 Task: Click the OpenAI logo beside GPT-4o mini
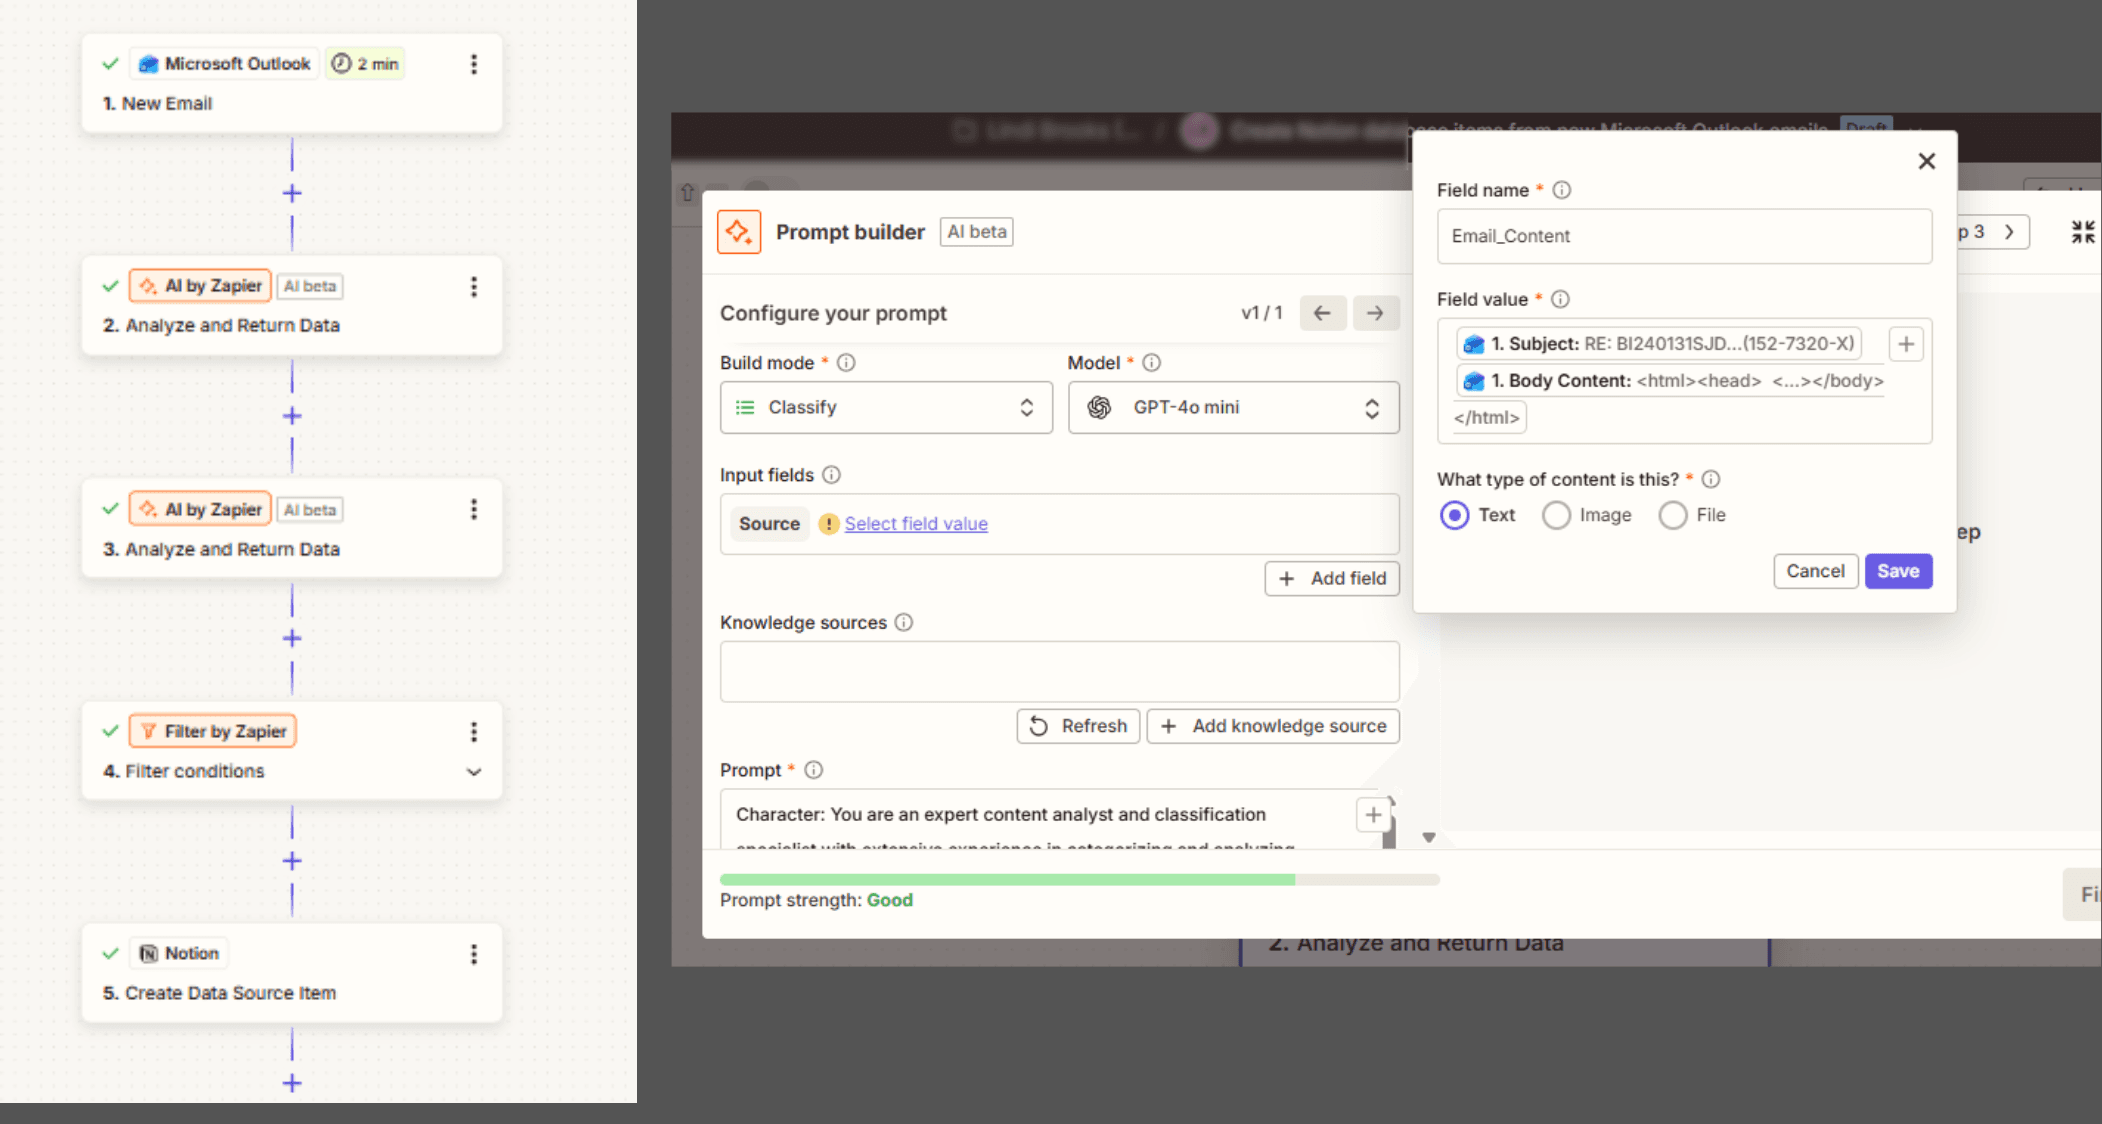[x=1101, y=407]
